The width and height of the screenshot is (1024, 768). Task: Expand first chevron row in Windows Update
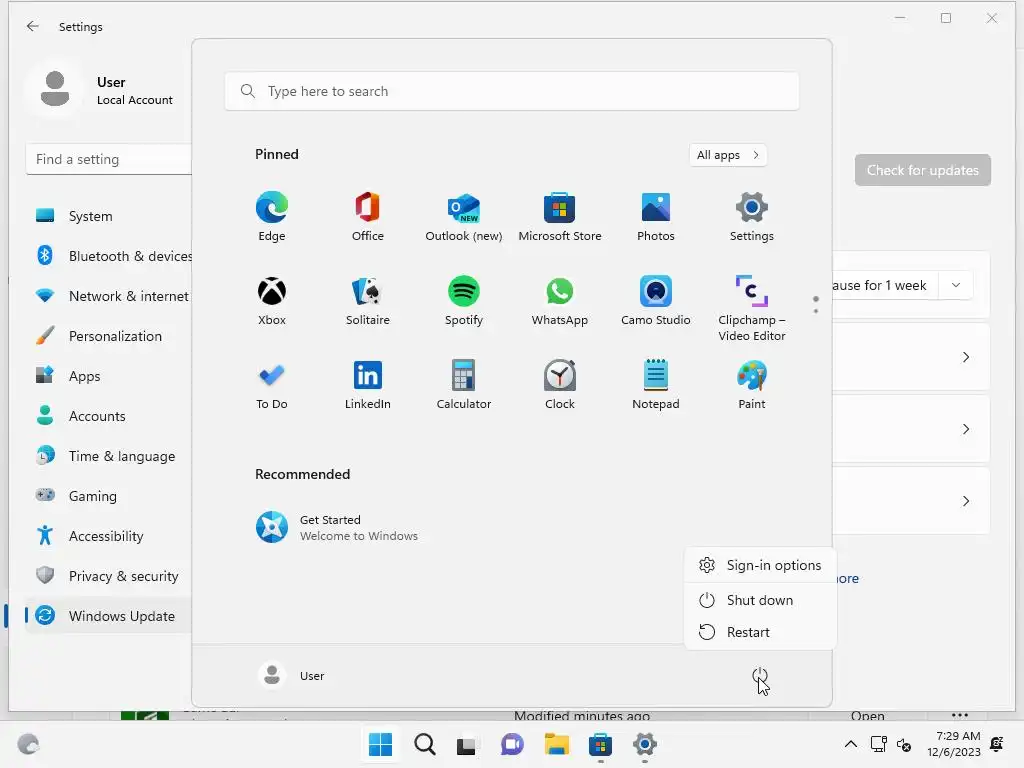(966, 357)
